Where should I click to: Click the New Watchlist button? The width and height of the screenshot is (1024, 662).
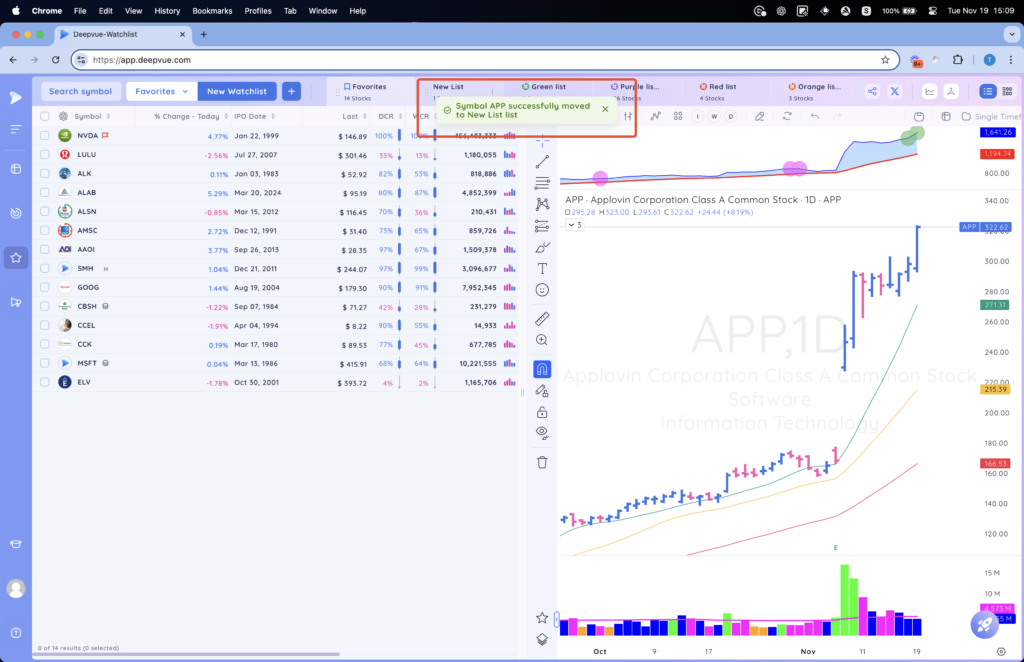236,91
